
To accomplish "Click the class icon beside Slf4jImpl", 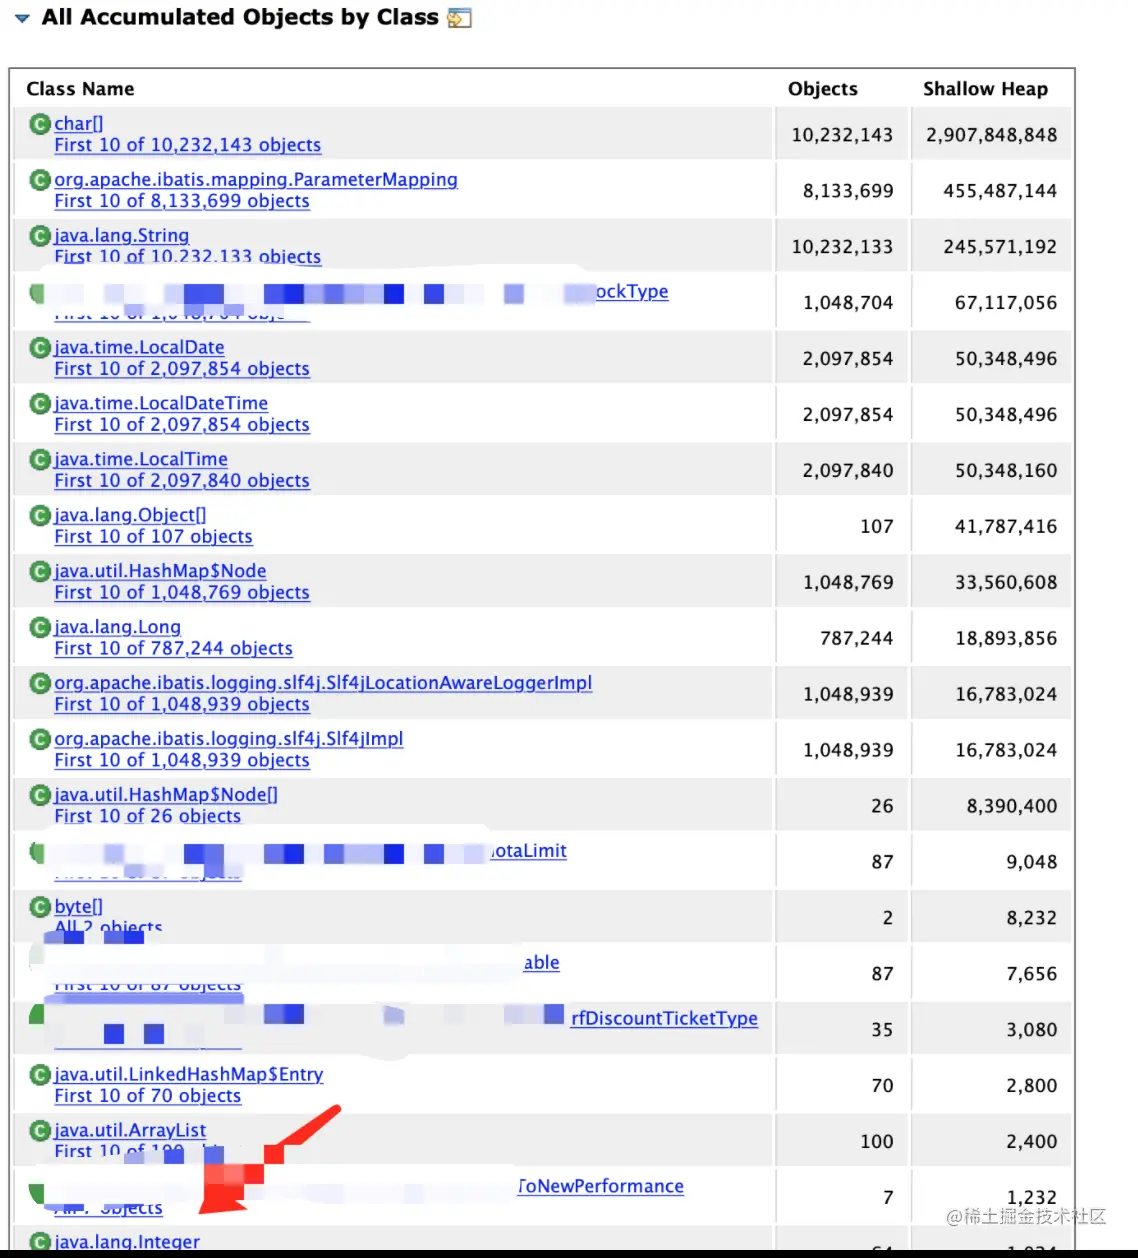I will click(x=40, y=740).
